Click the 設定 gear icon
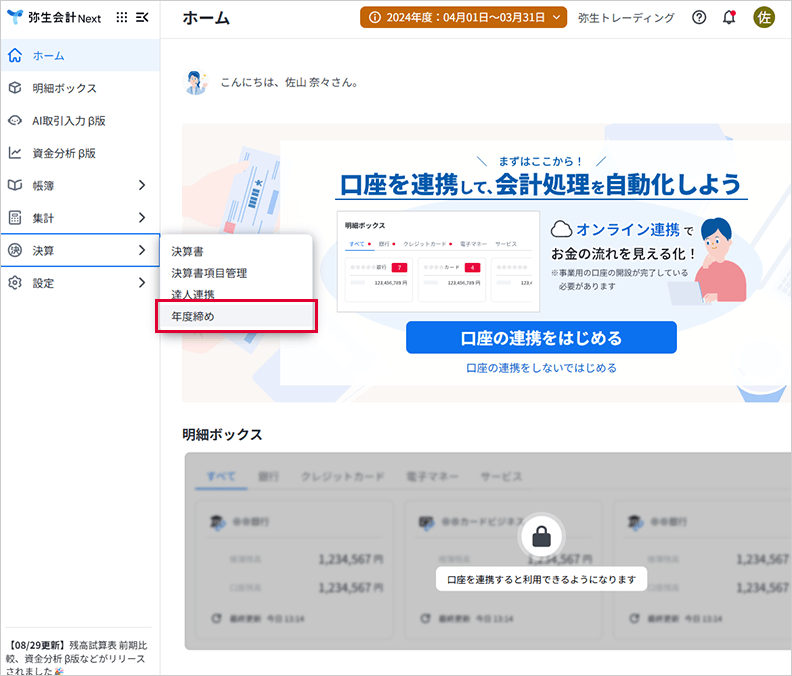Screen dimensions: 792x676 coord(15,283)
